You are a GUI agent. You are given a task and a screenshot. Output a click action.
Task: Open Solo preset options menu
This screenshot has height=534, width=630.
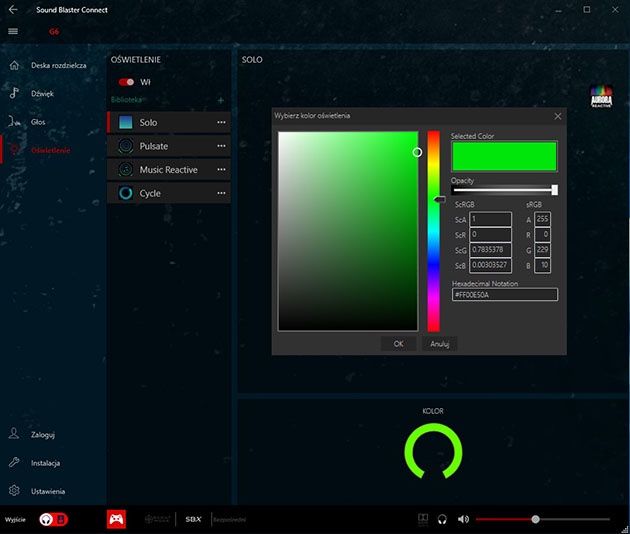point(221,123)
